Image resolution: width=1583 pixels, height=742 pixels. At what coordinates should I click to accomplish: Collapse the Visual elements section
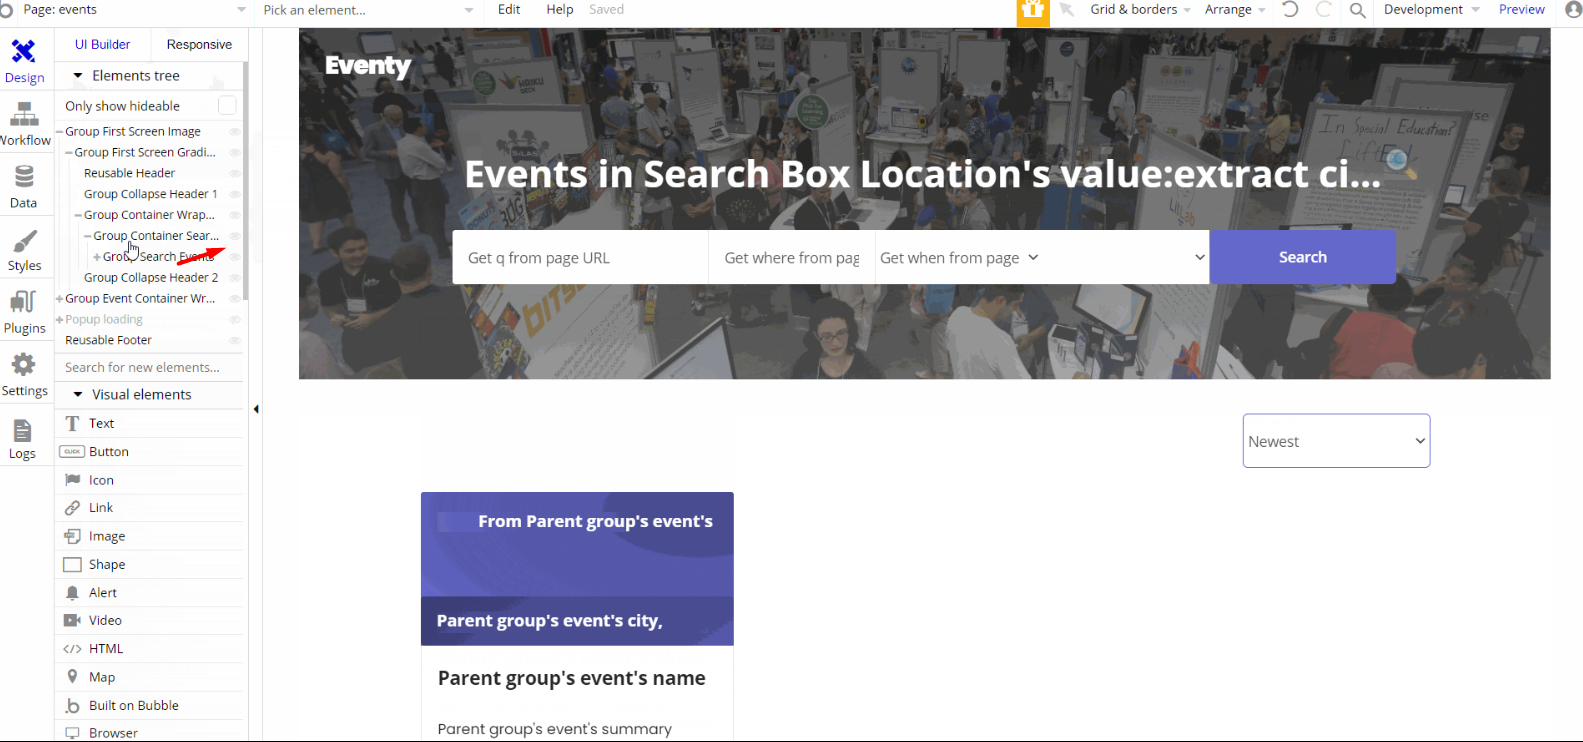pyautogui.click(x=78, y=395)
